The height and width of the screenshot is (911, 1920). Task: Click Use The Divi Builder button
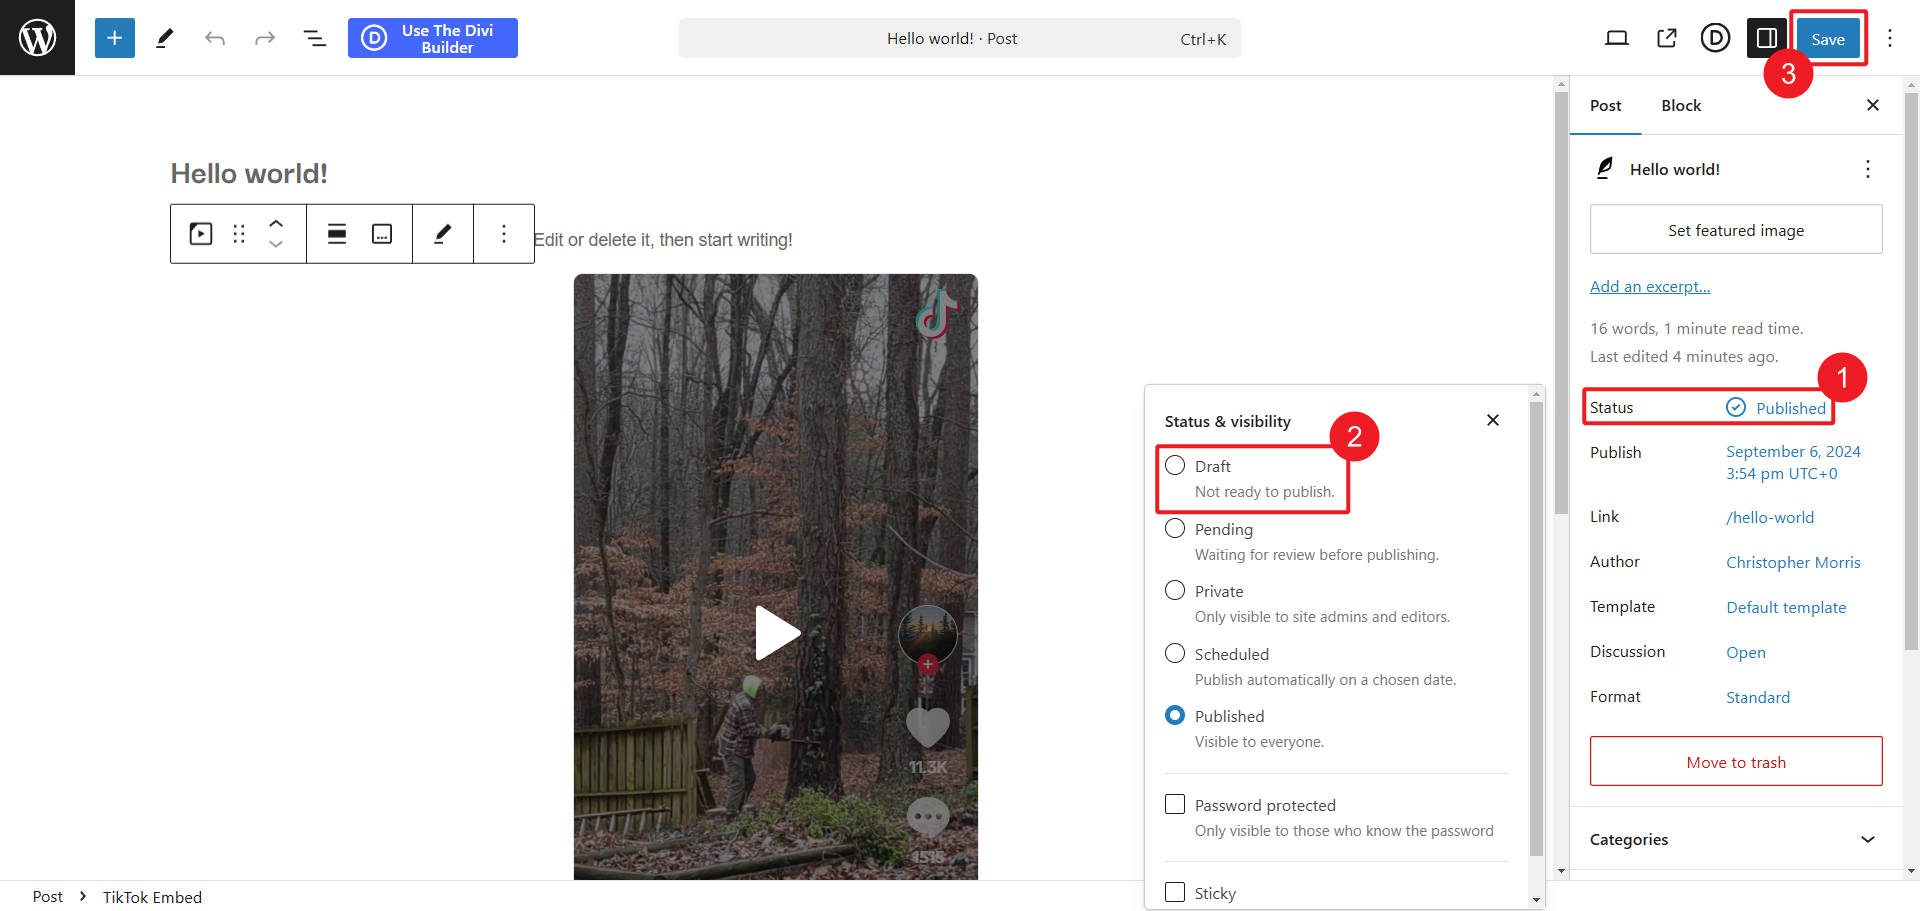(x=433, y=38)
